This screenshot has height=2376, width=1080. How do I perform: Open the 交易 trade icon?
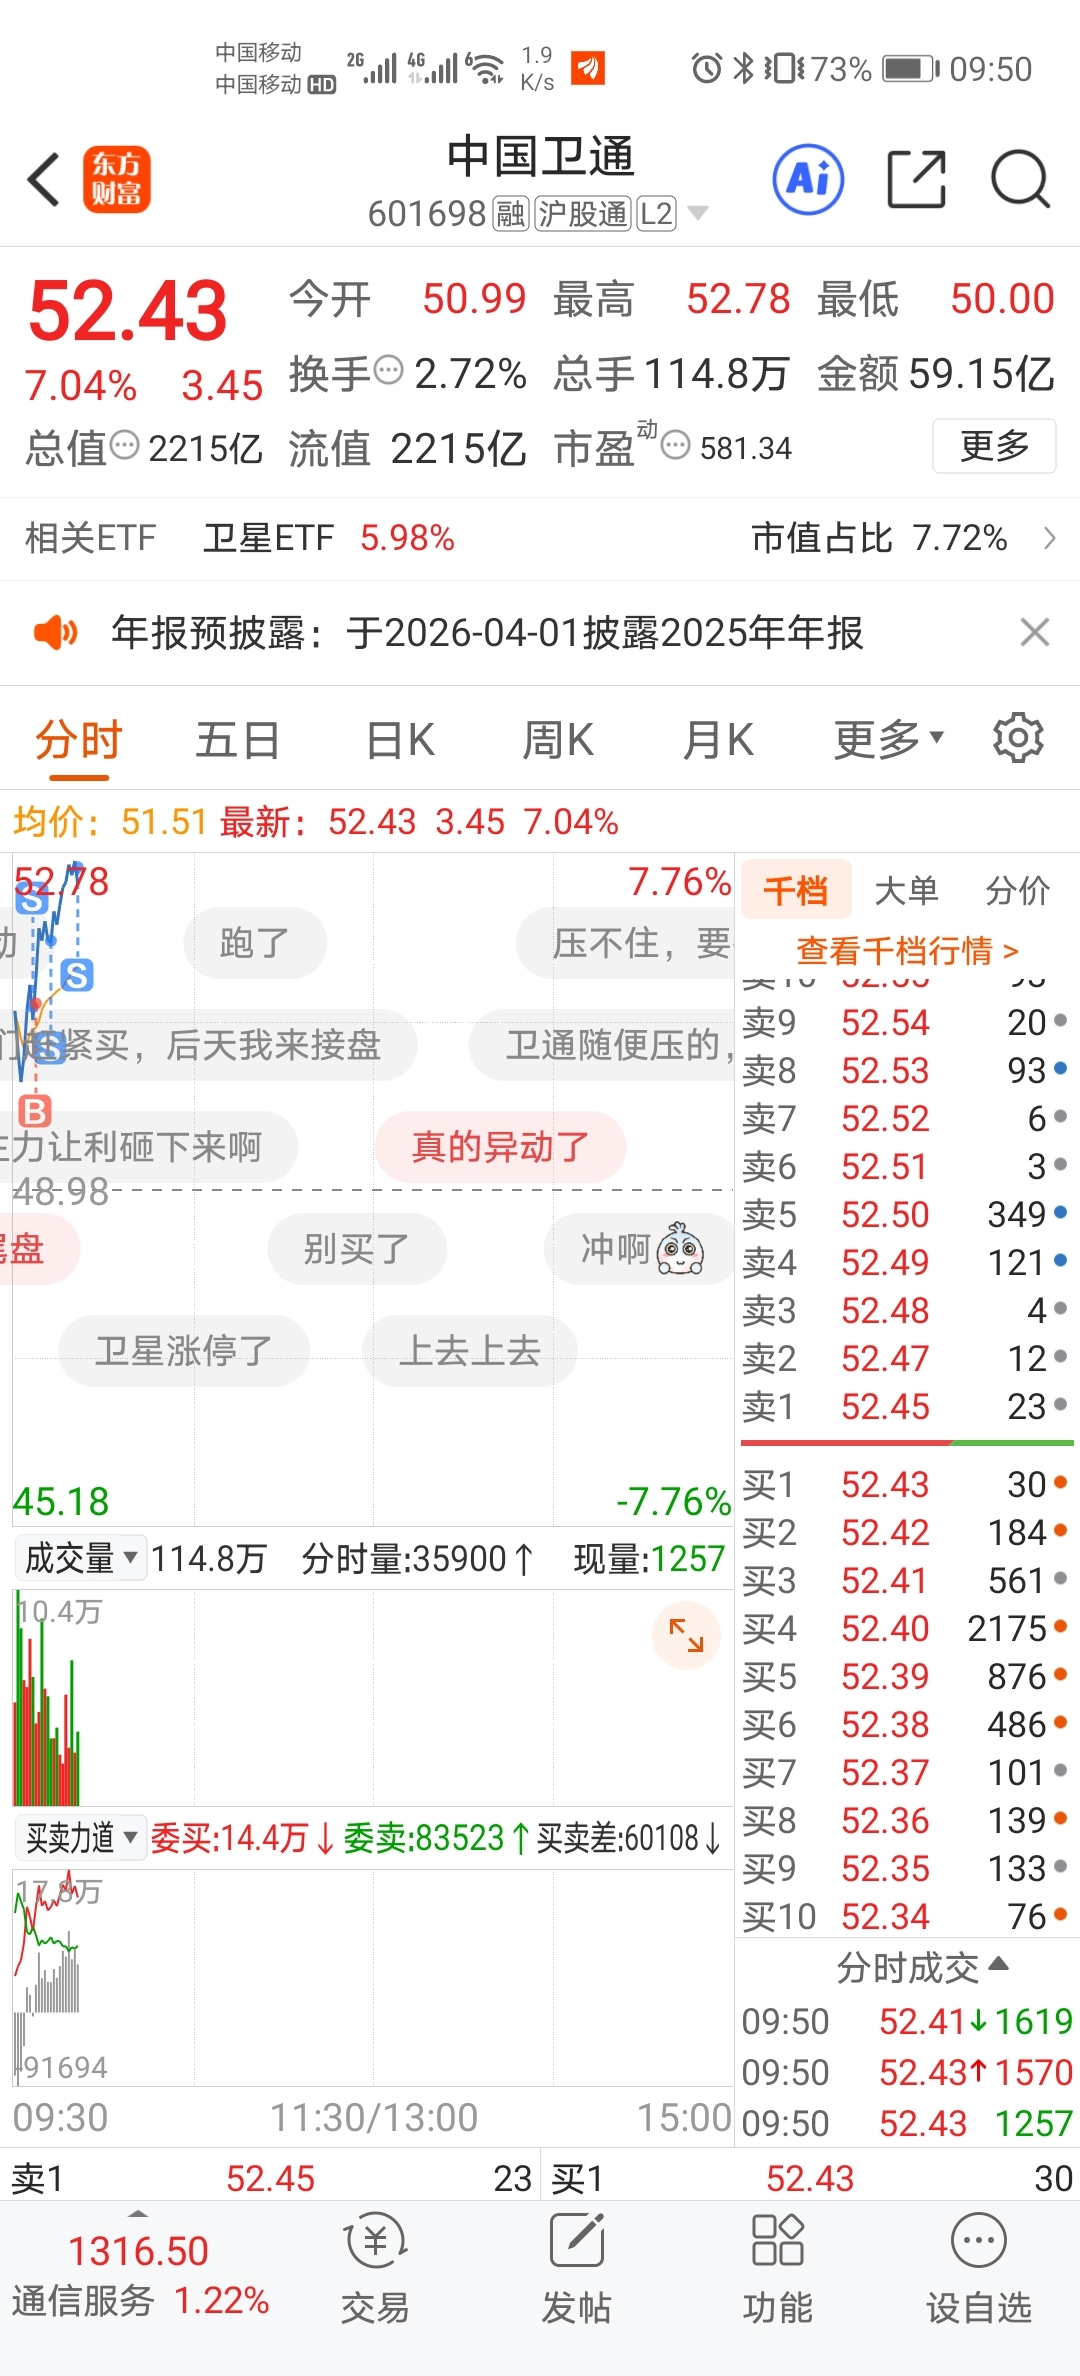tap(375, 2270)
